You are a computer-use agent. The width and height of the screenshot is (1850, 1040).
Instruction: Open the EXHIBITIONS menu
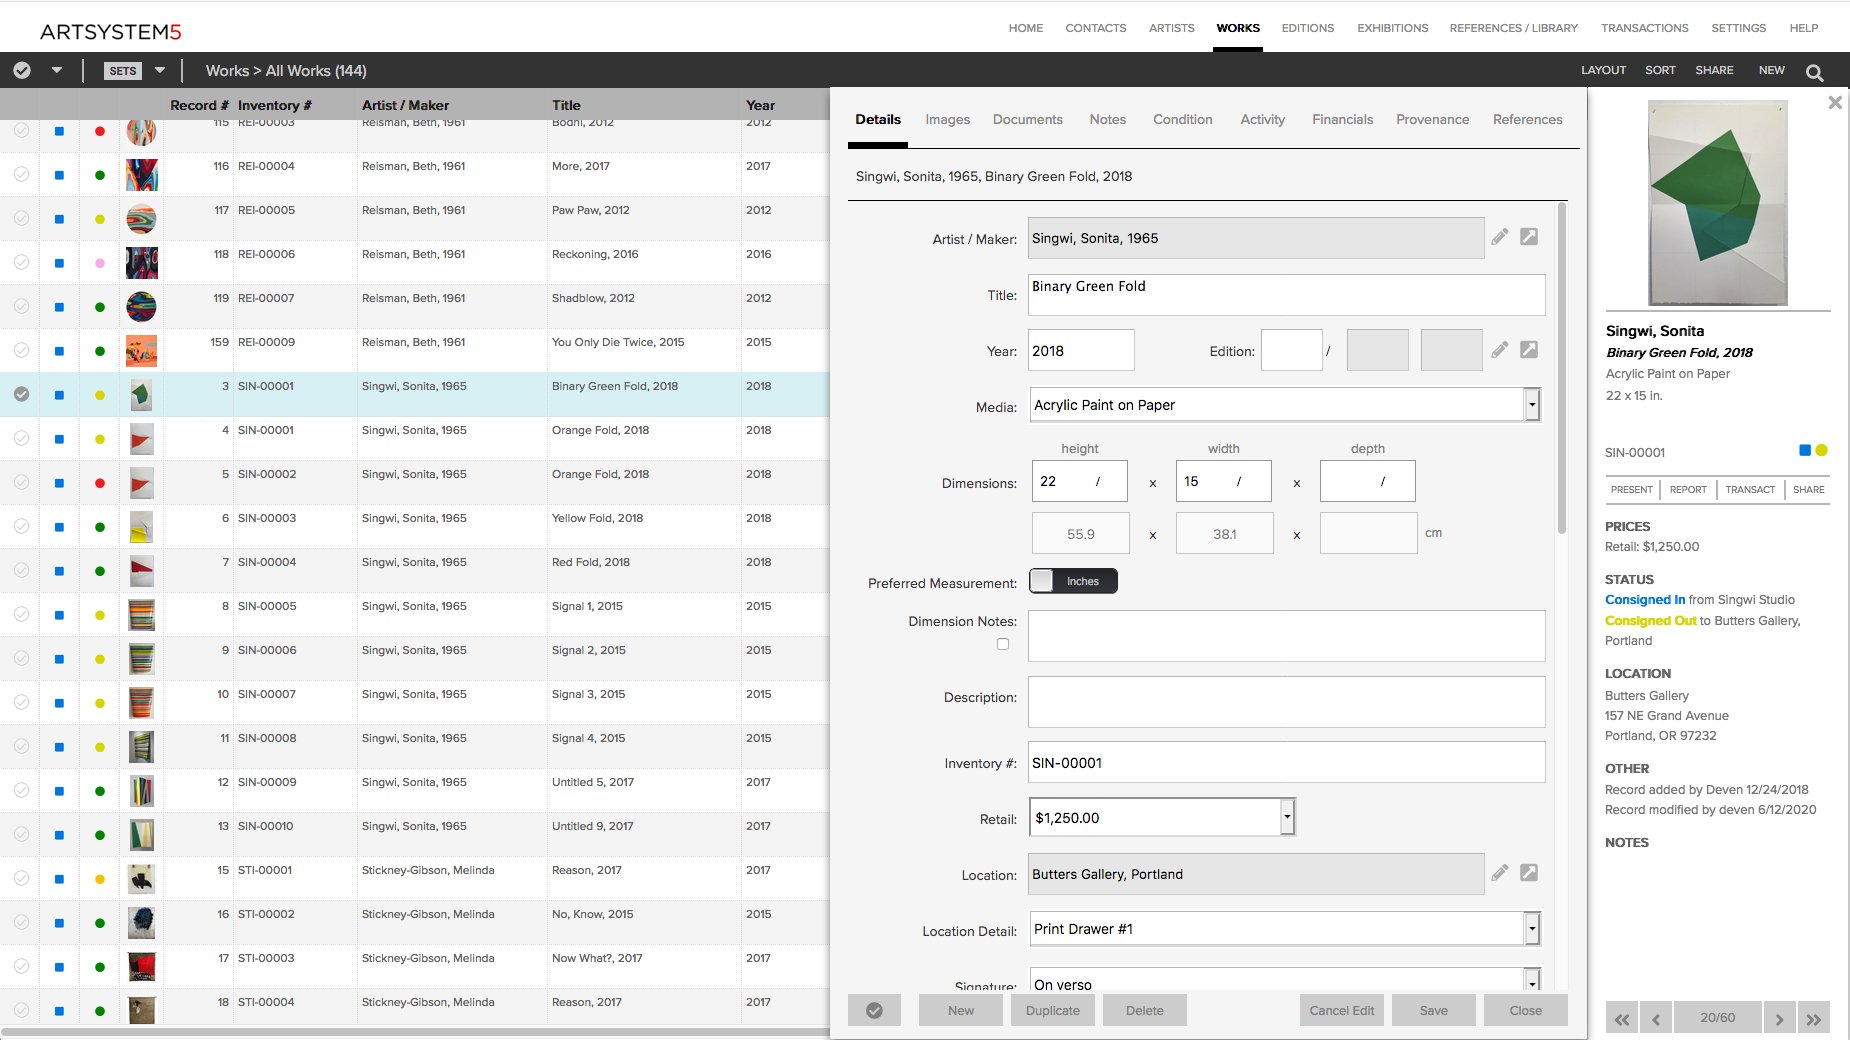coord(1392,28)
